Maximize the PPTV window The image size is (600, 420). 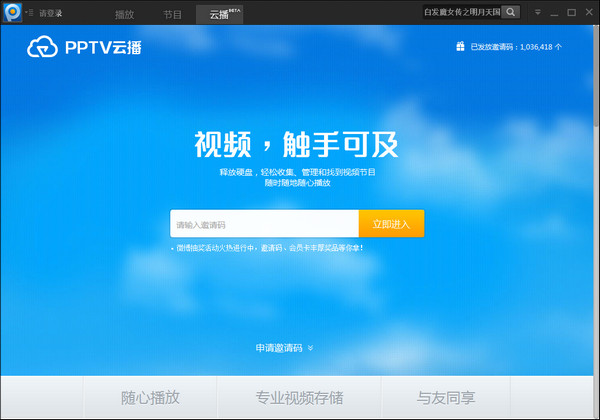571,13
